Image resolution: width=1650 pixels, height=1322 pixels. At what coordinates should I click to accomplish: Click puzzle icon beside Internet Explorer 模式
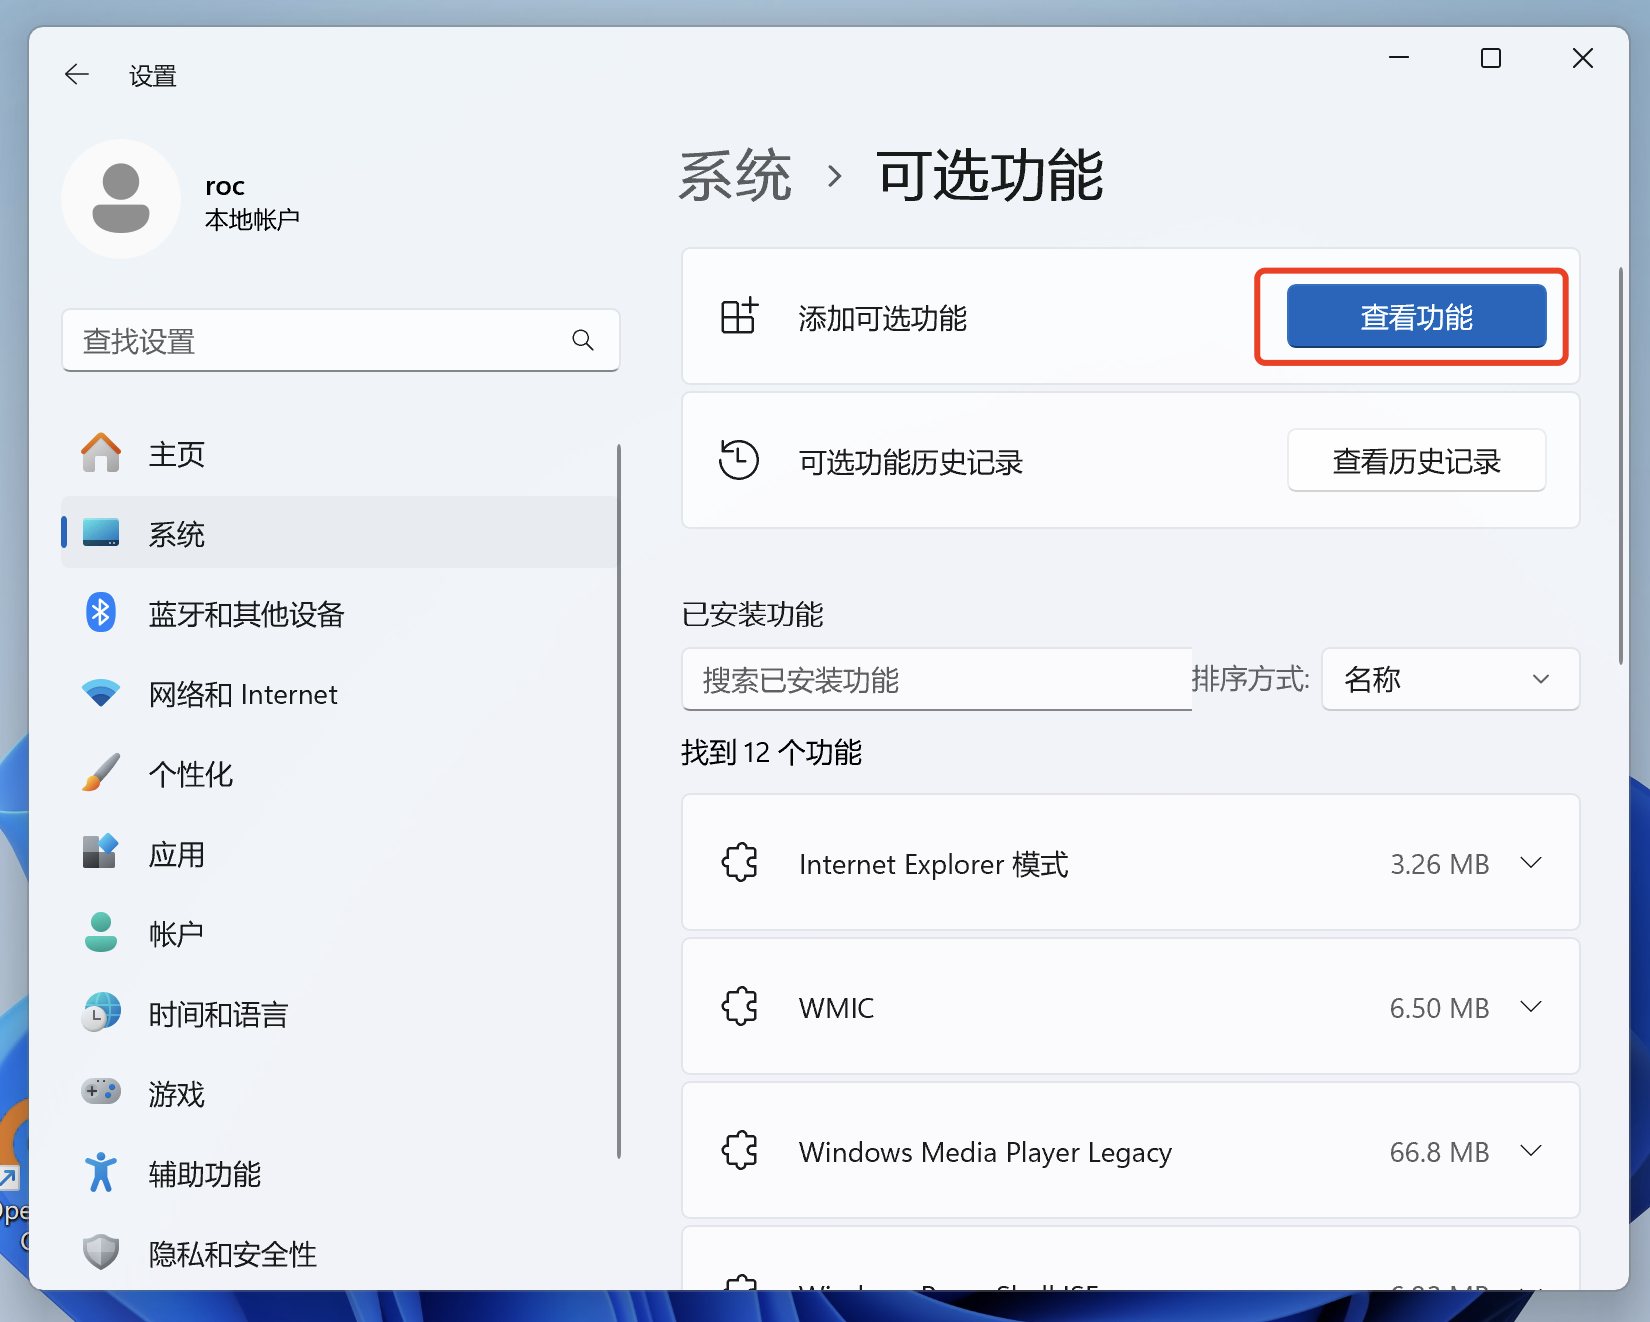(739, 862)
